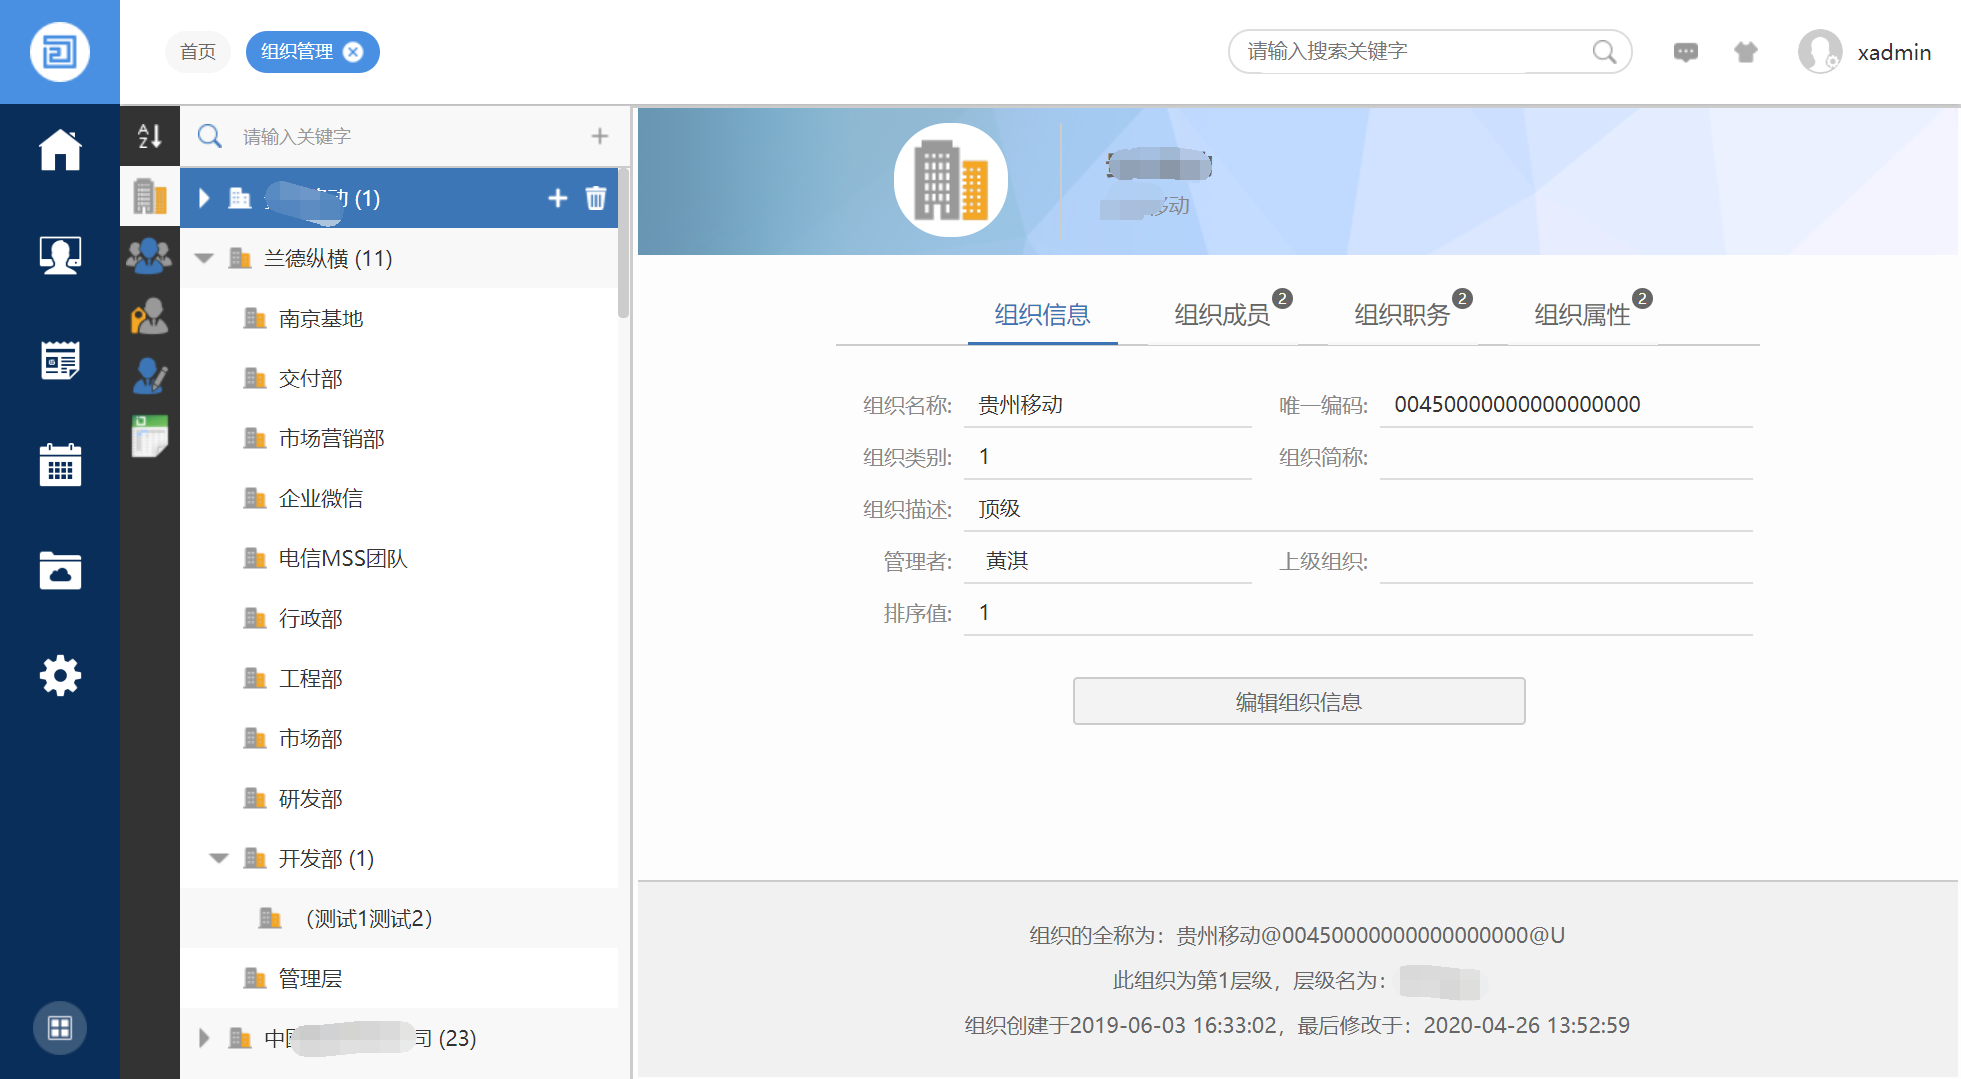Viewport: 1961px width, 1079px height.
Task: Collapse the 开发部 (1) tree node
Action: [219, 859]
